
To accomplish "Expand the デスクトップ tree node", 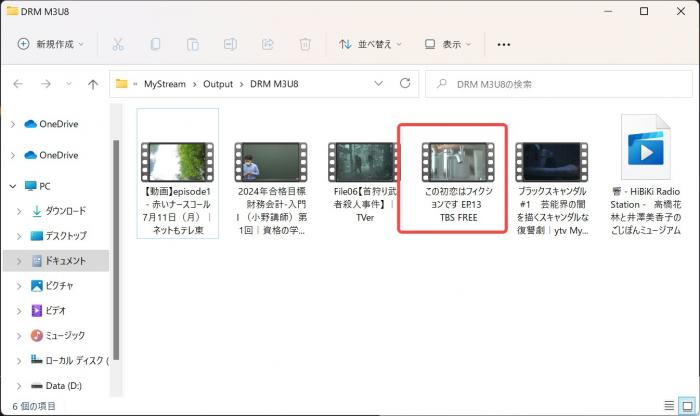I will click(19, 236).
